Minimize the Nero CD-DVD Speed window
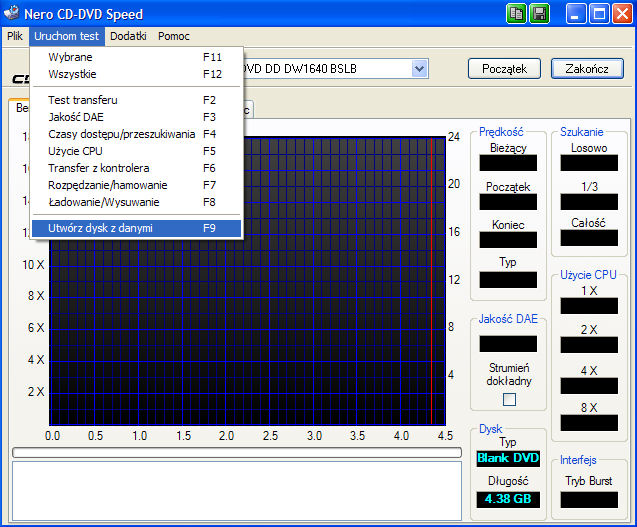637x527 pixels. tap(576, 14)
